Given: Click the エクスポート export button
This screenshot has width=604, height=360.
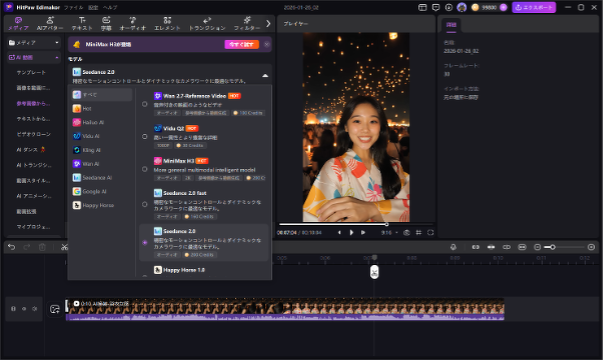Looking at the screenshot, I should (534, 7).
